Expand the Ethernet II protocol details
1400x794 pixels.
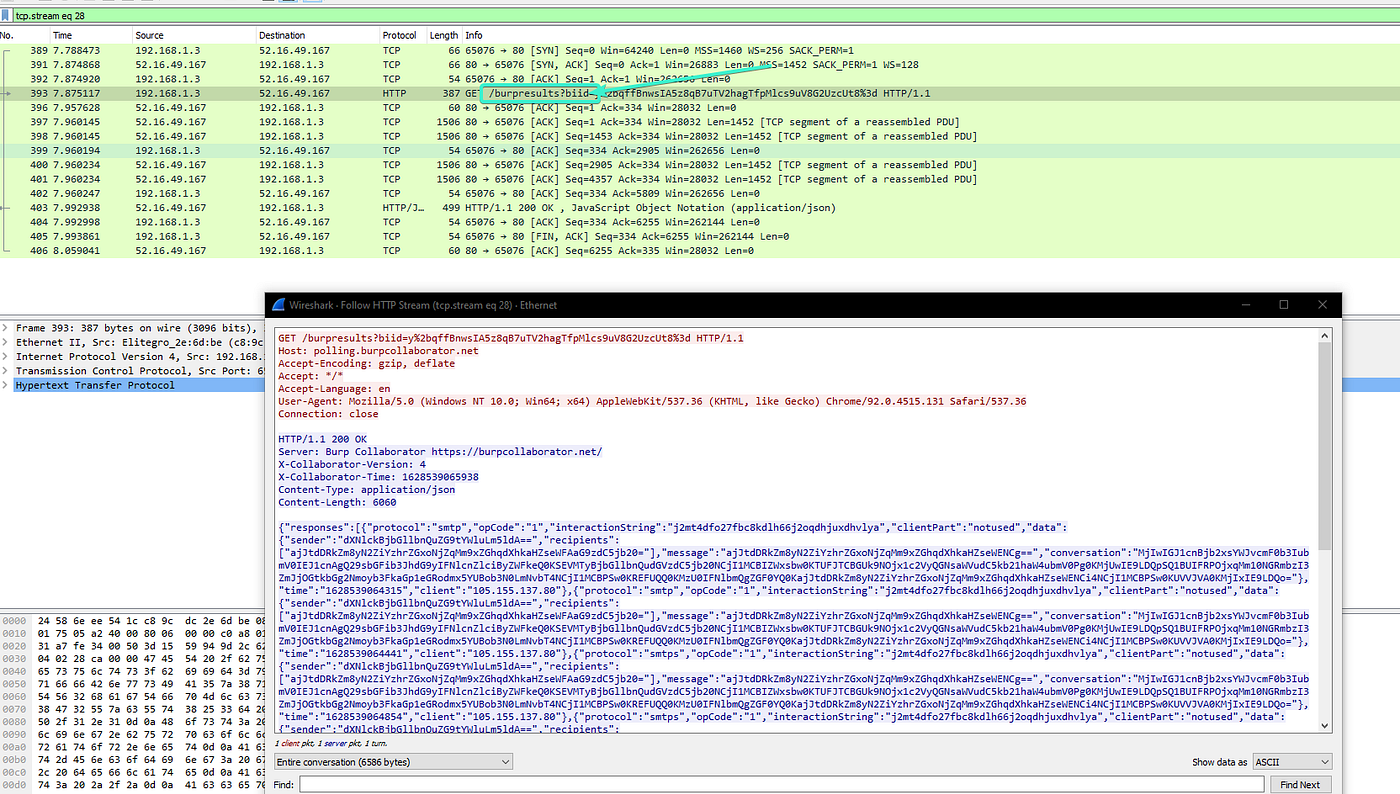pyautogui.click(x=7, y=341)
